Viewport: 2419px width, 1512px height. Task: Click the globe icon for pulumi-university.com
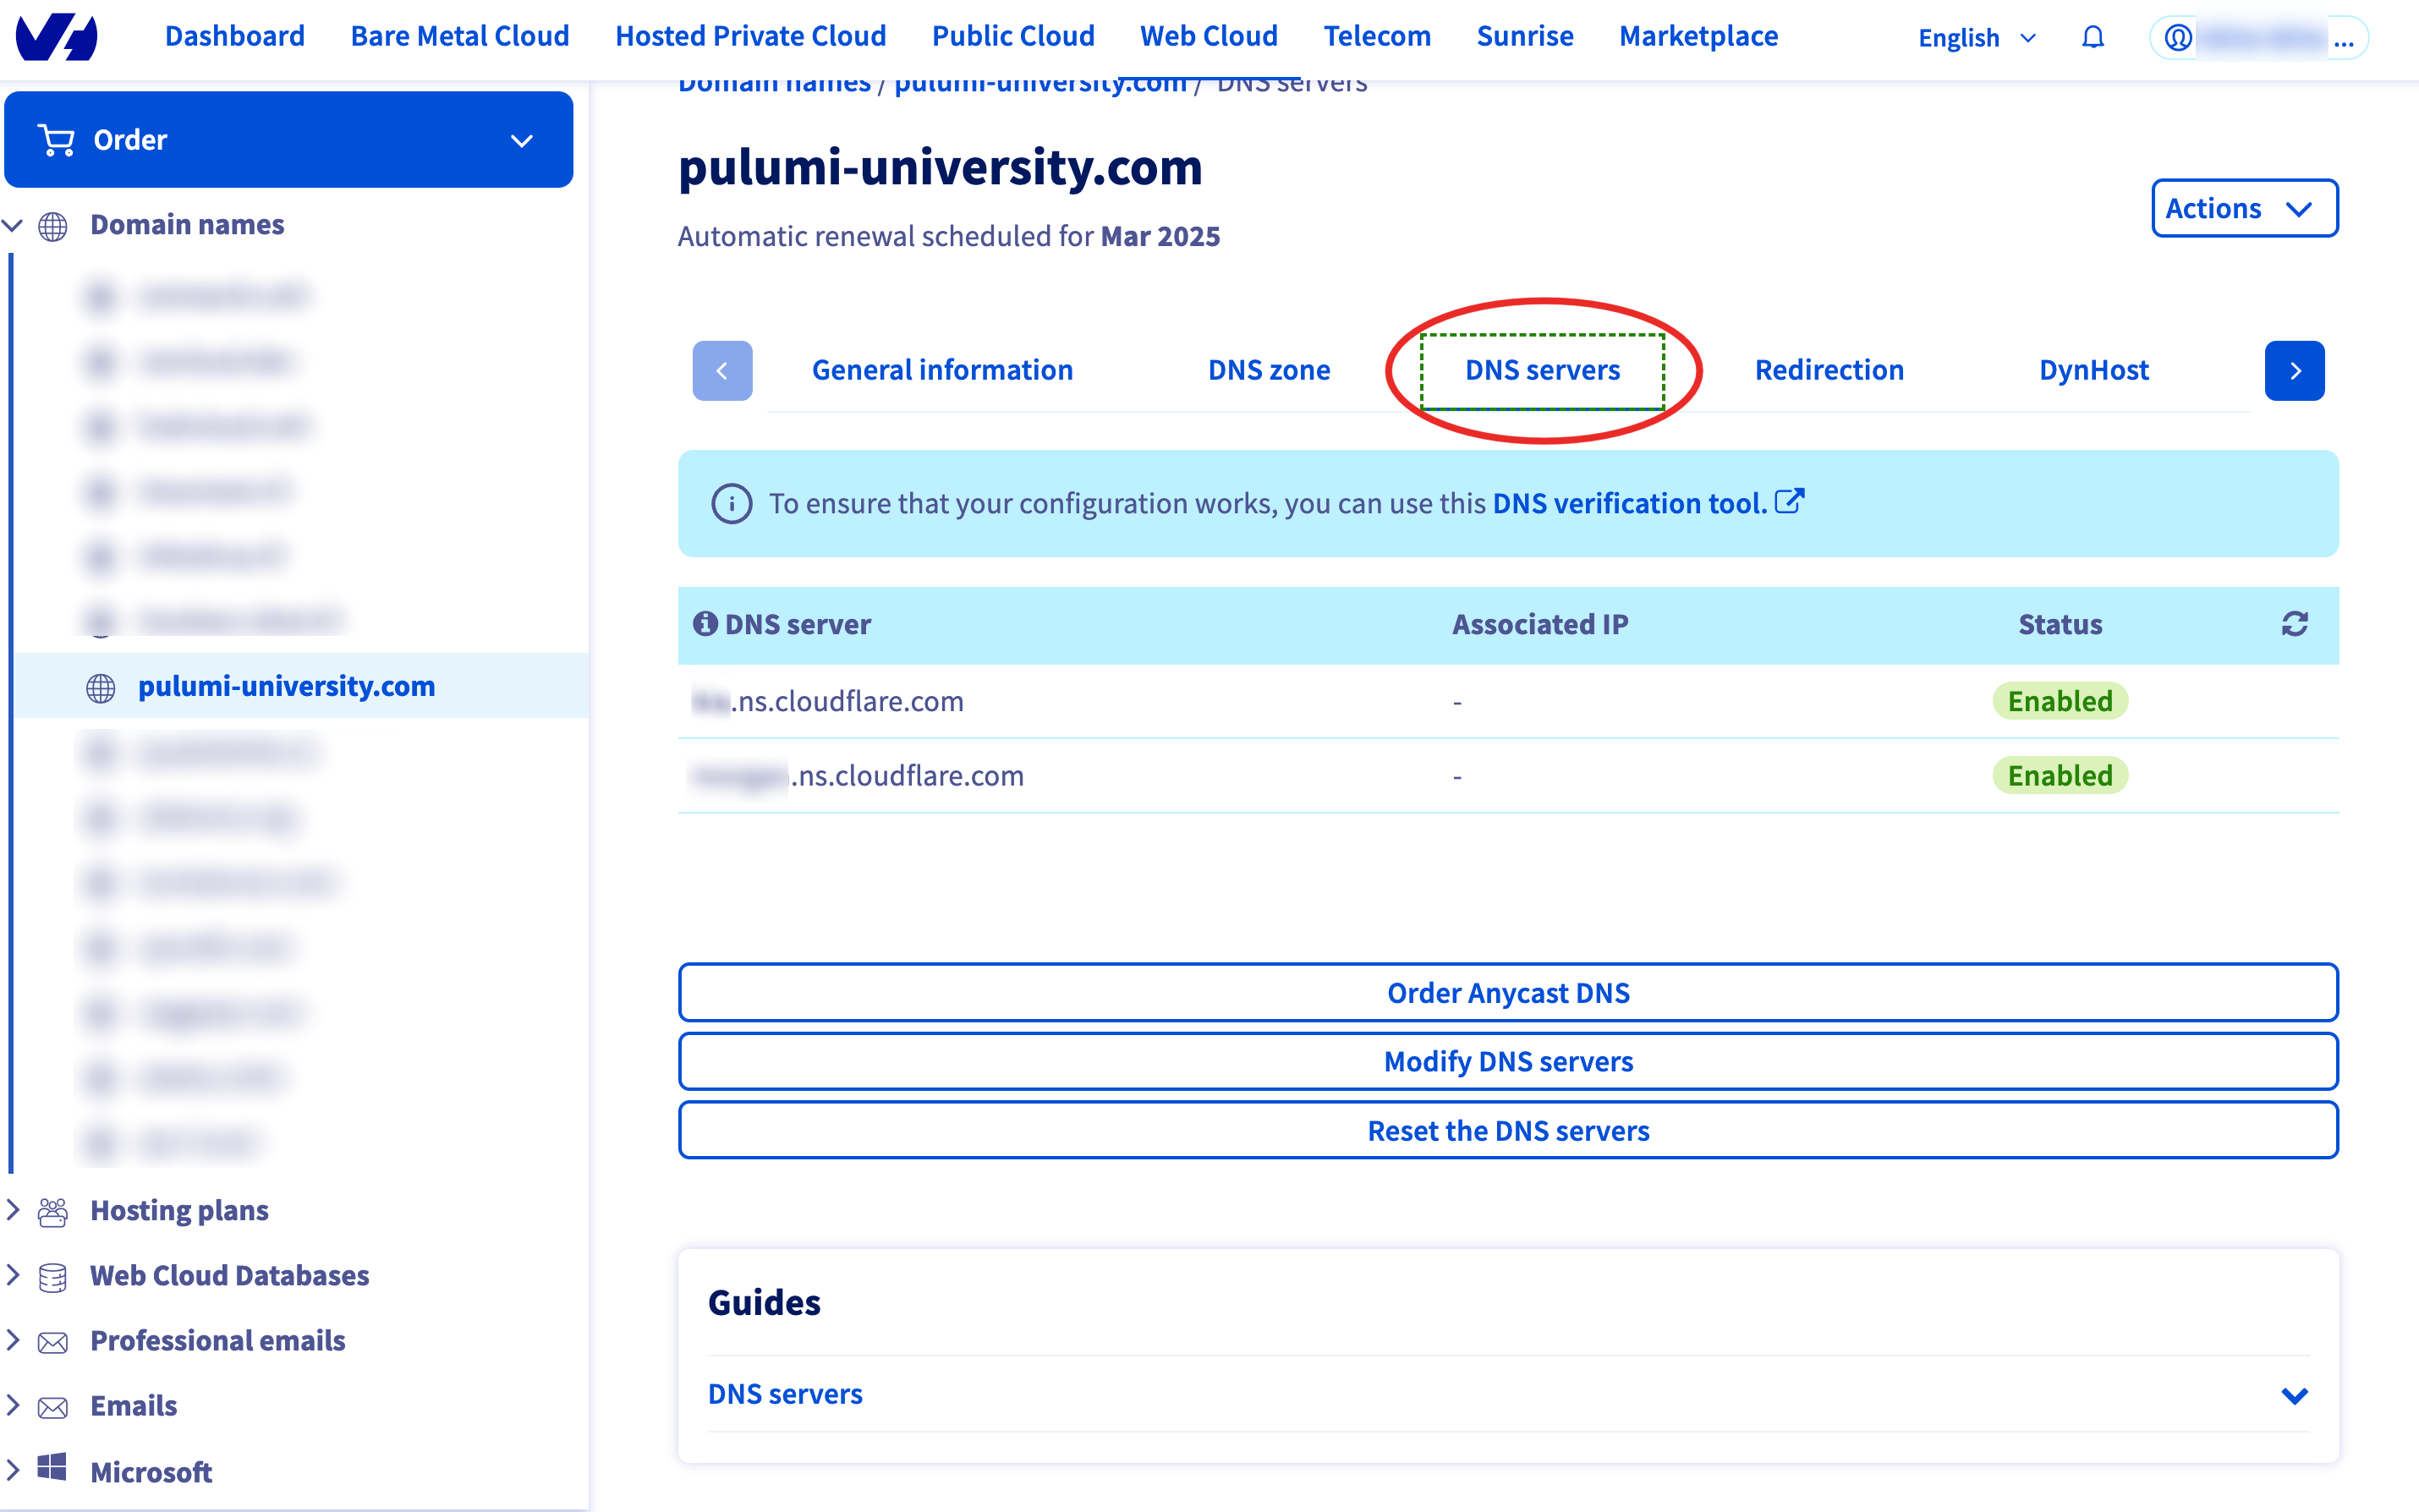coord(101,687)
